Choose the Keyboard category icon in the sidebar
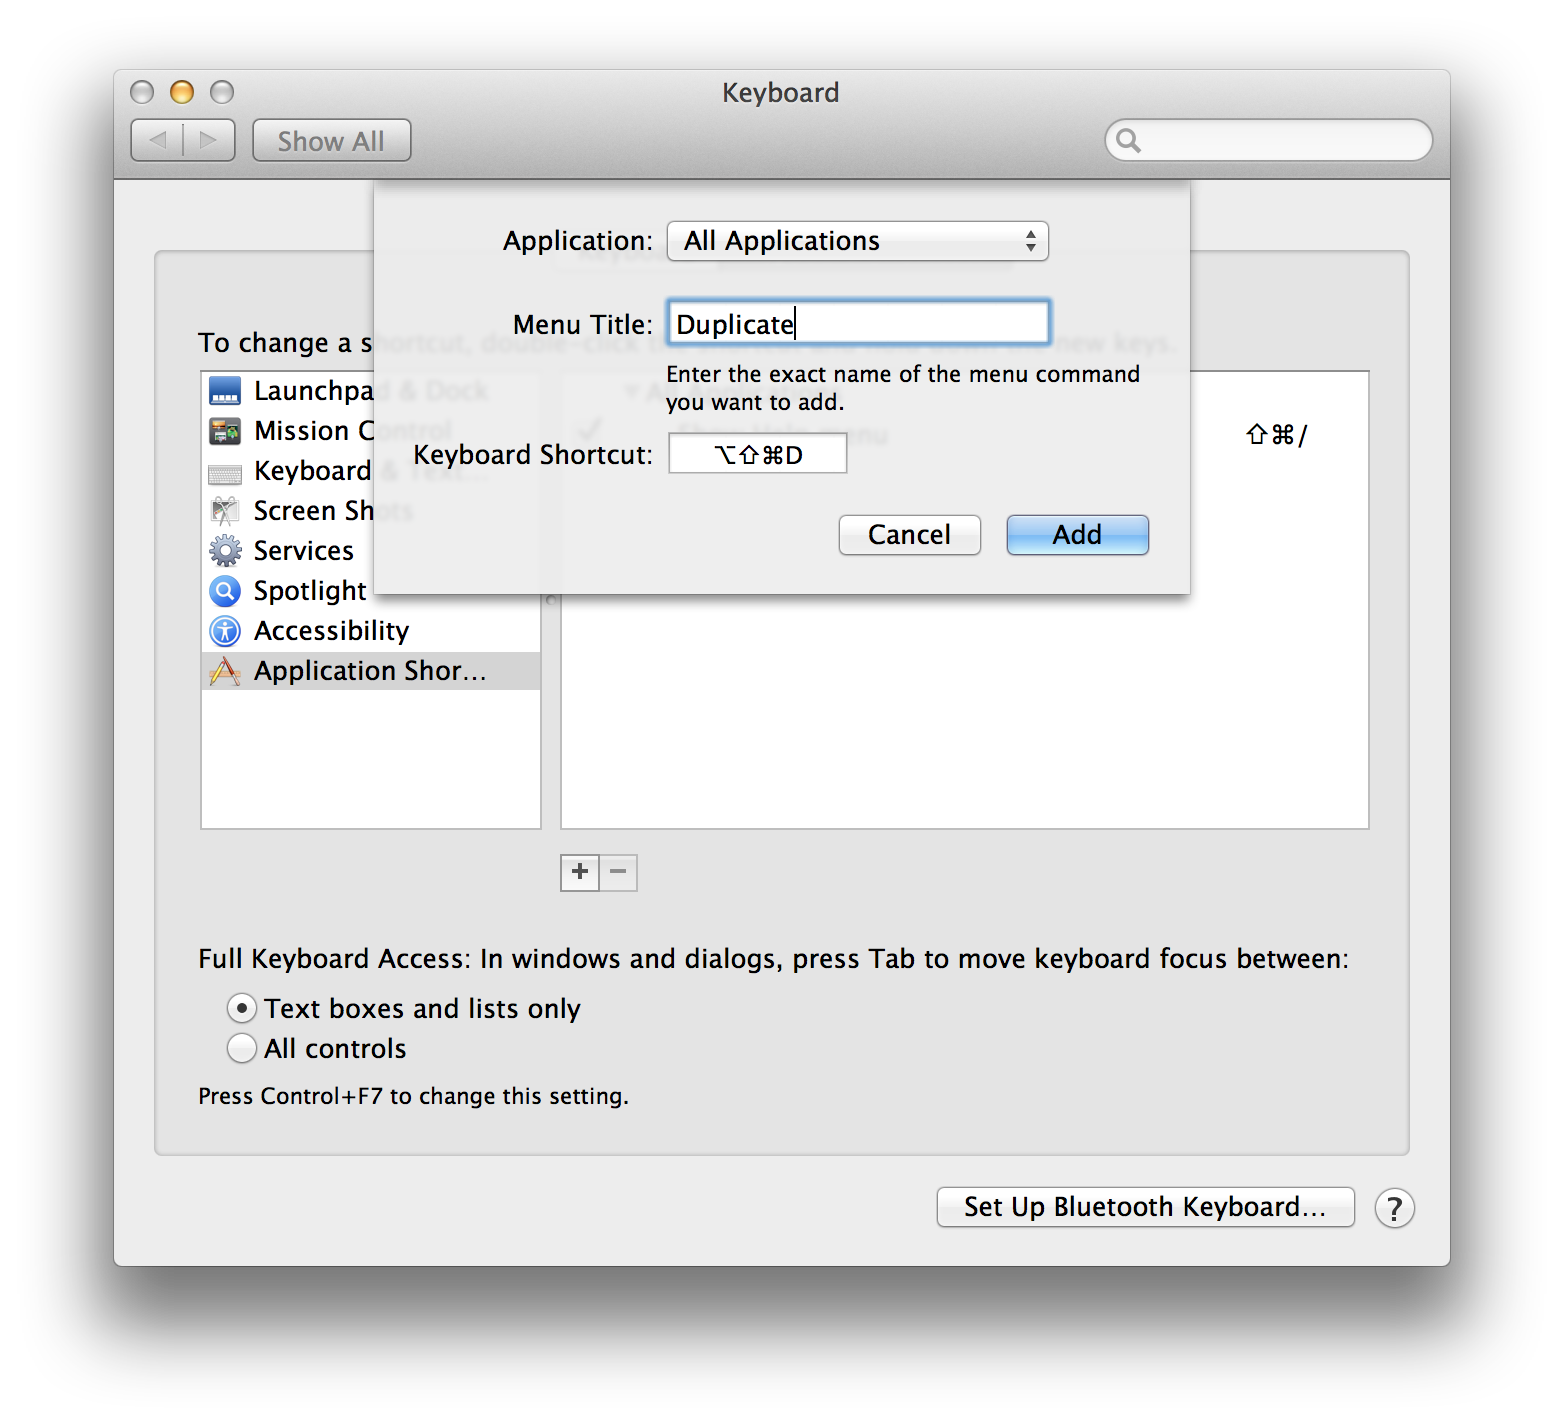Image resolution: width=1564 pixels, height=1424 pixels. pos(225,472)
